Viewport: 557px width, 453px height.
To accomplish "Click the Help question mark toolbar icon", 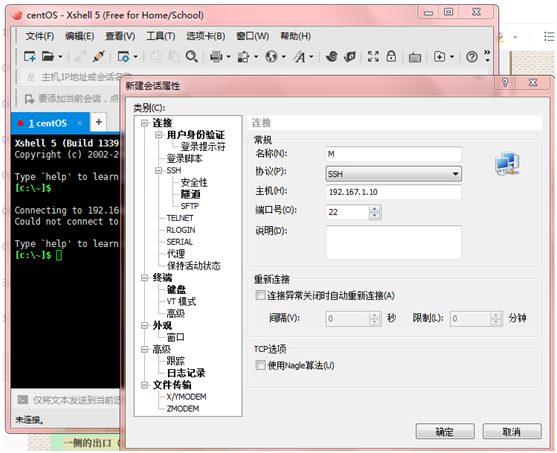I will pos(472,56).
